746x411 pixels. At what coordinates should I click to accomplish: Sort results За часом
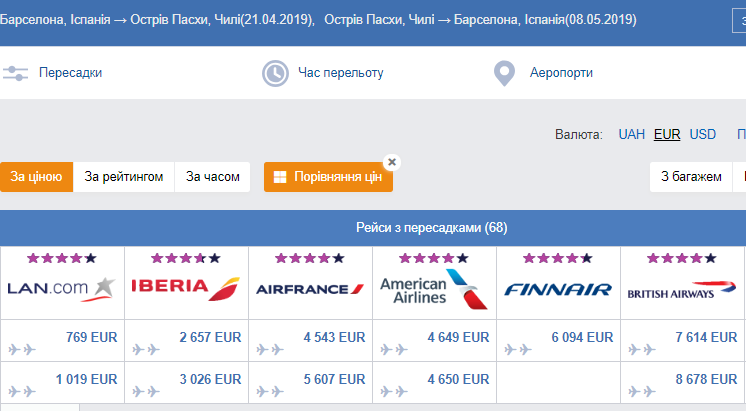212,177
